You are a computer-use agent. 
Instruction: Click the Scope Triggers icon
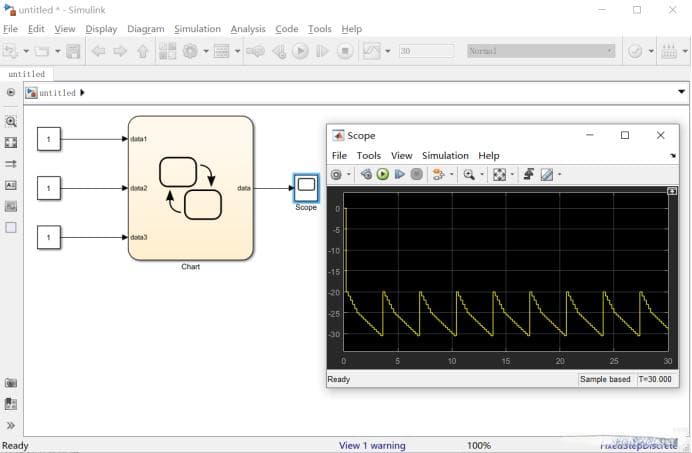tap(528, 175)
